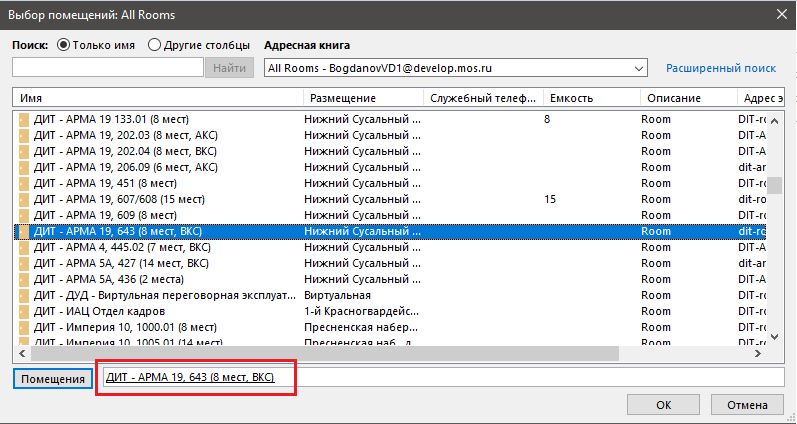The width and height of the screenshot is (797, 424).
Task: Click room icon beside ДИТ - АРМА 19, 607/608
Action: coord(24,199)
